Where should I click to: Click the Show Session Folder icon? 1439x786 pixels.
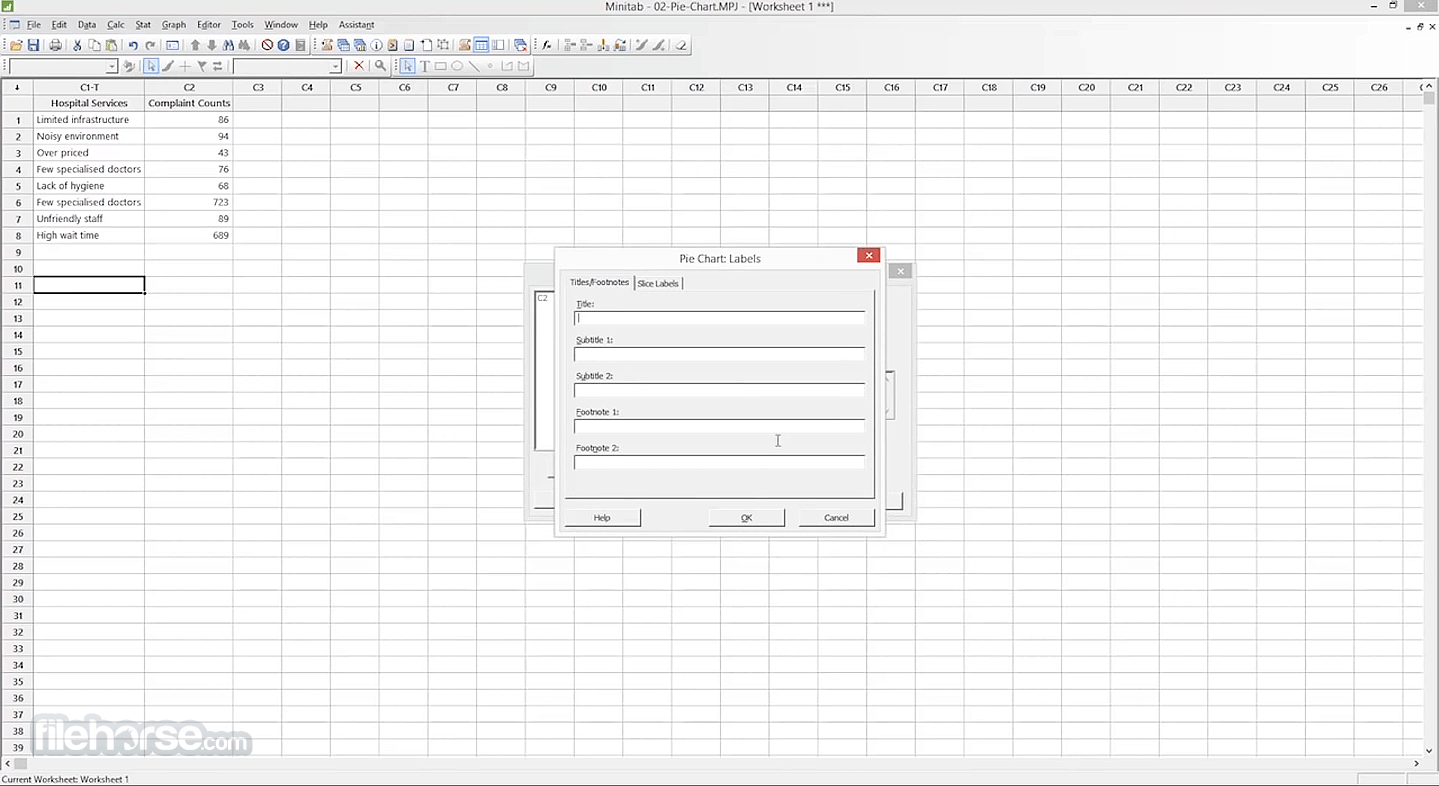point(326,45)
